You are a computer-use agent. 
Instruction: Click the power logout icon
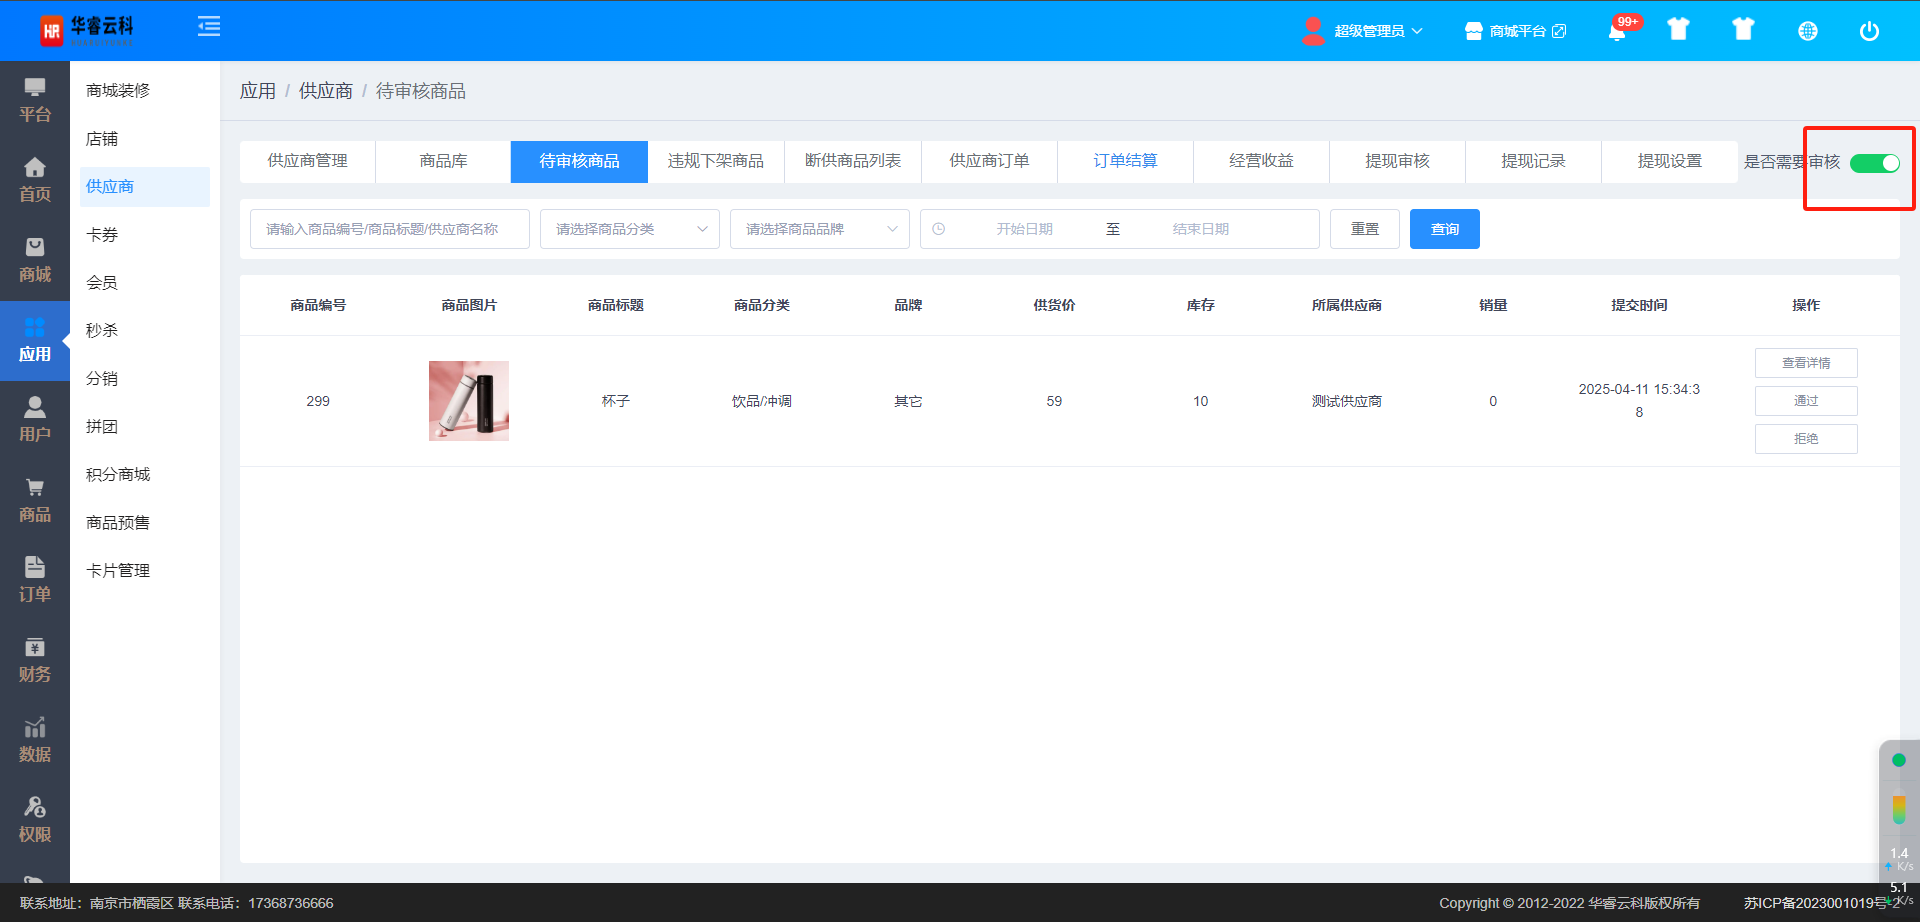point(1868,31)
